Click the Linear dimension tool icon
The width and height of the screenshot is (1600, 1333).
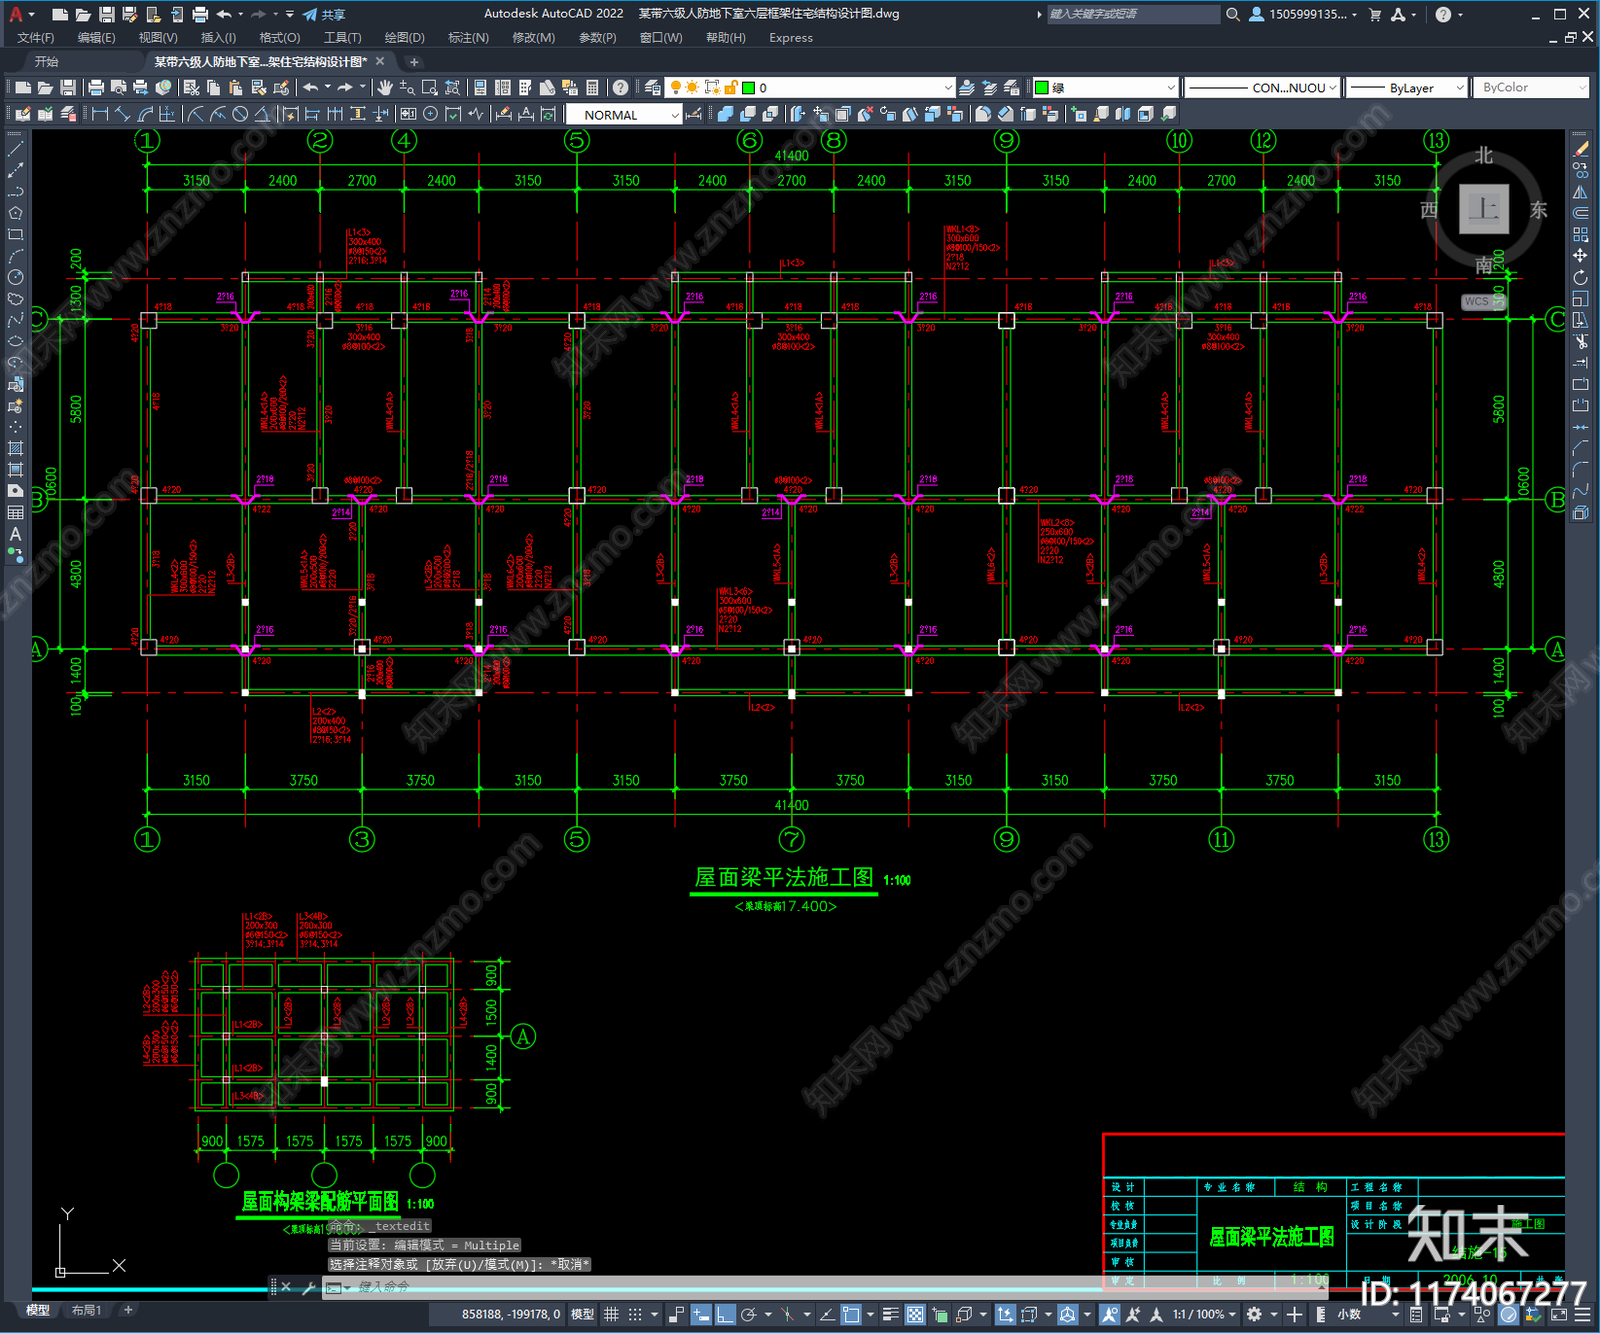100,114
